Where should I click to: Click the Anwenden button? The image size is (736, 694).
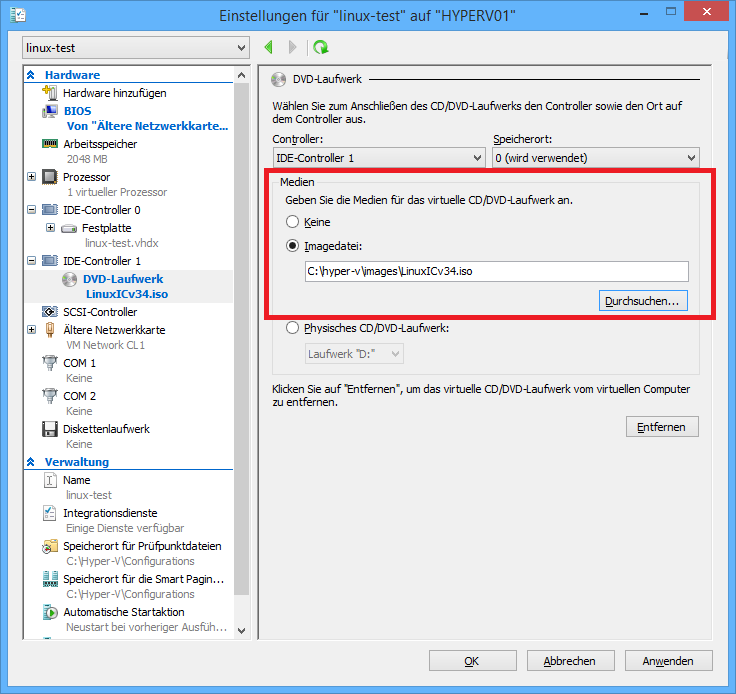tap(668, 661)
